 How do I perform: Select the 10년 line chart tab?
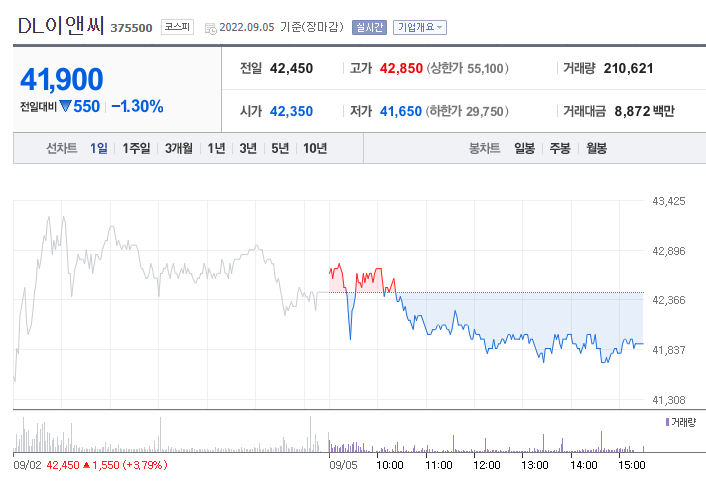pyautogui.click(x=315, y=148)
